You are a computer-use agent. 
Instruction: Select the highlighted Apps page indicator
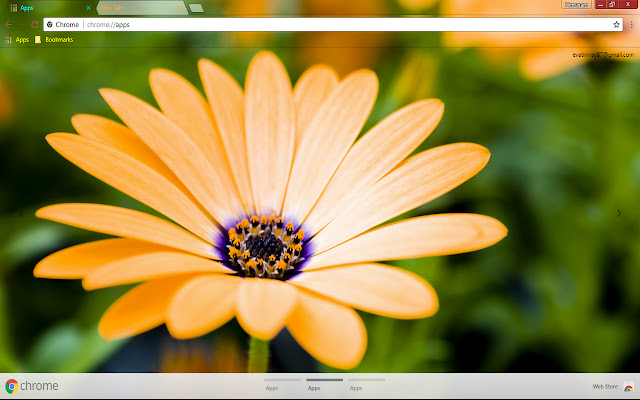point(324,385)
